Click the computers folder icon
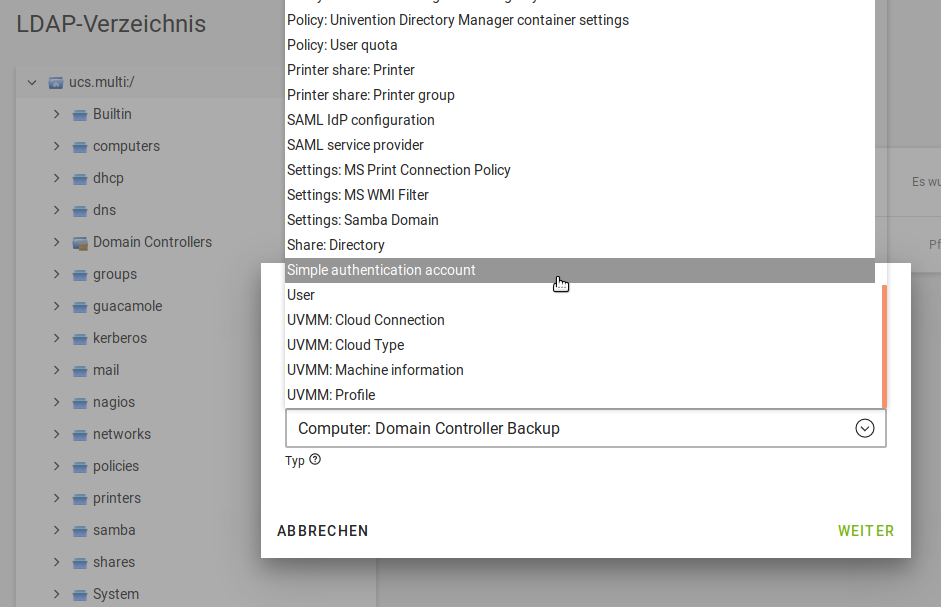 tap(80, 146)
